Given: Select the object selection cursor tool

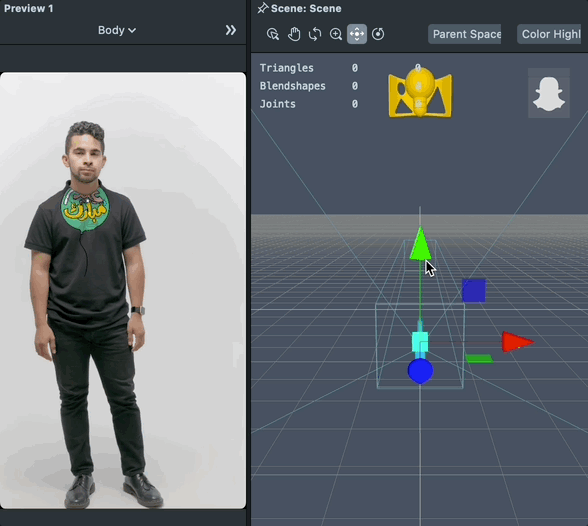Looking at the screenshot, I should click(273, 34).
